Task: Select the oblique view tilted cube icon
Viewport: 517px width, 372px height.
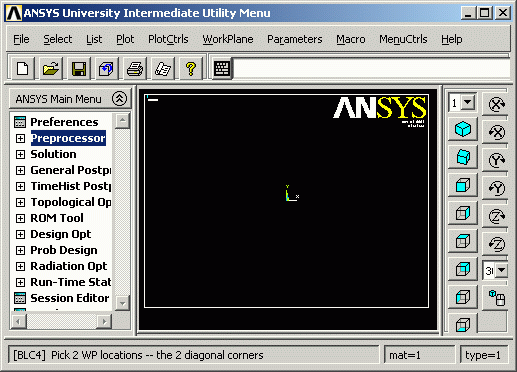Action: (463, 157)
